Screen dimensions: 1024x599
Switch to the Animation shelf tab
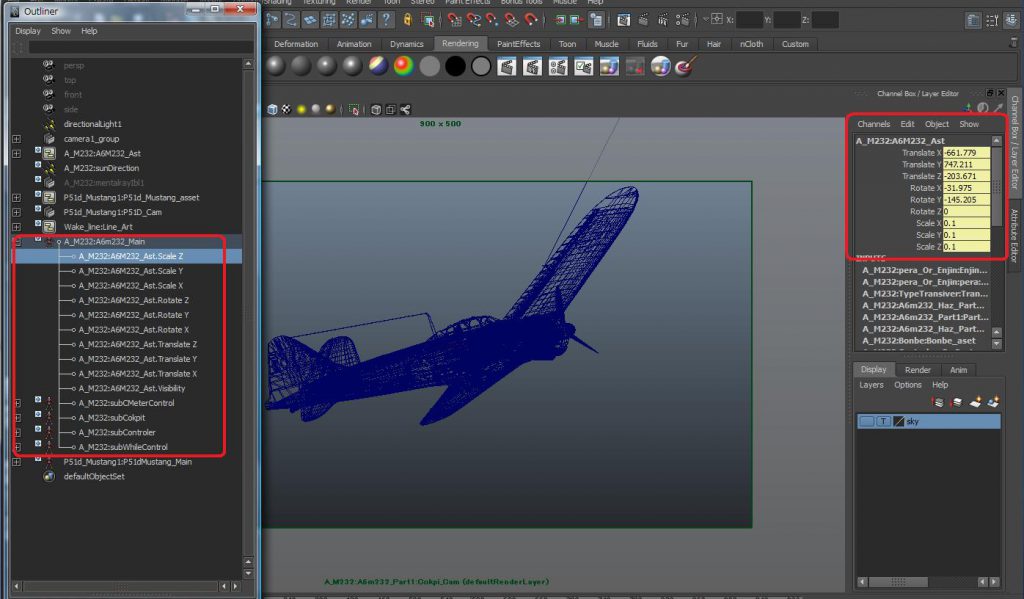click(354, 44)
